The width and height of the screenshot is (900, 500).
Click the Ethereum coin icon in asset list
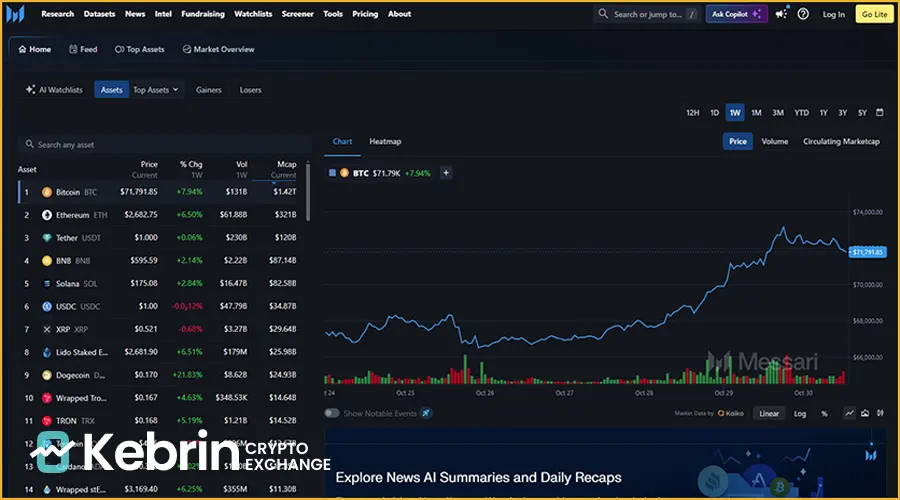[46, 215]
